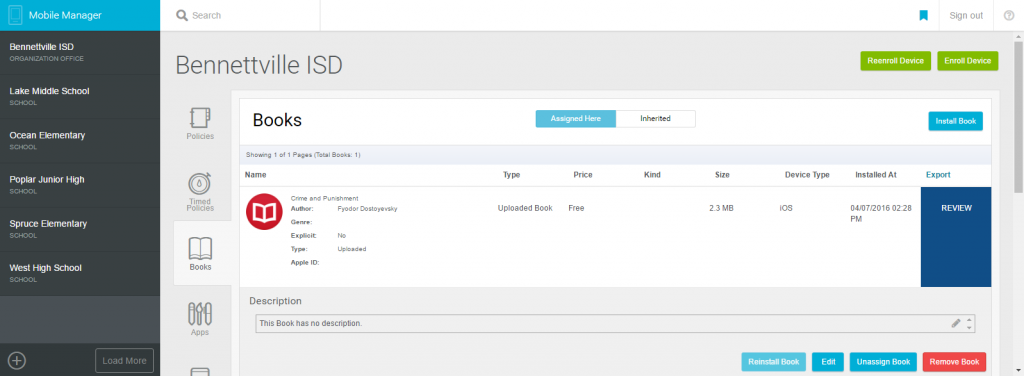Click the Edit book button

828,362
